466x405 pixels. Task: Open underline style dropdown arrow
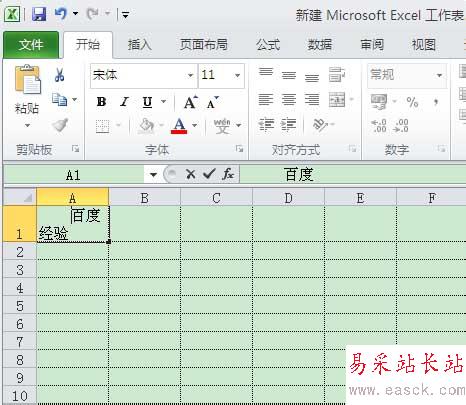click(163, 101)
